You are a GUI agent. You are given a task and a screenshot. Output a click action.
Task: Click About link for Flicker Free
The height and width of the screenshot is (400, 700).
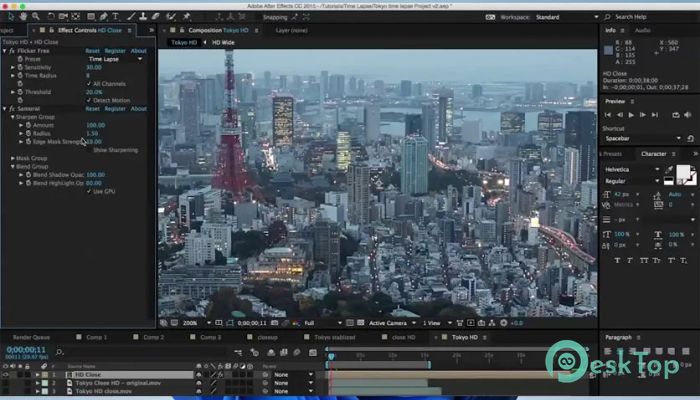tap(138, 51)
